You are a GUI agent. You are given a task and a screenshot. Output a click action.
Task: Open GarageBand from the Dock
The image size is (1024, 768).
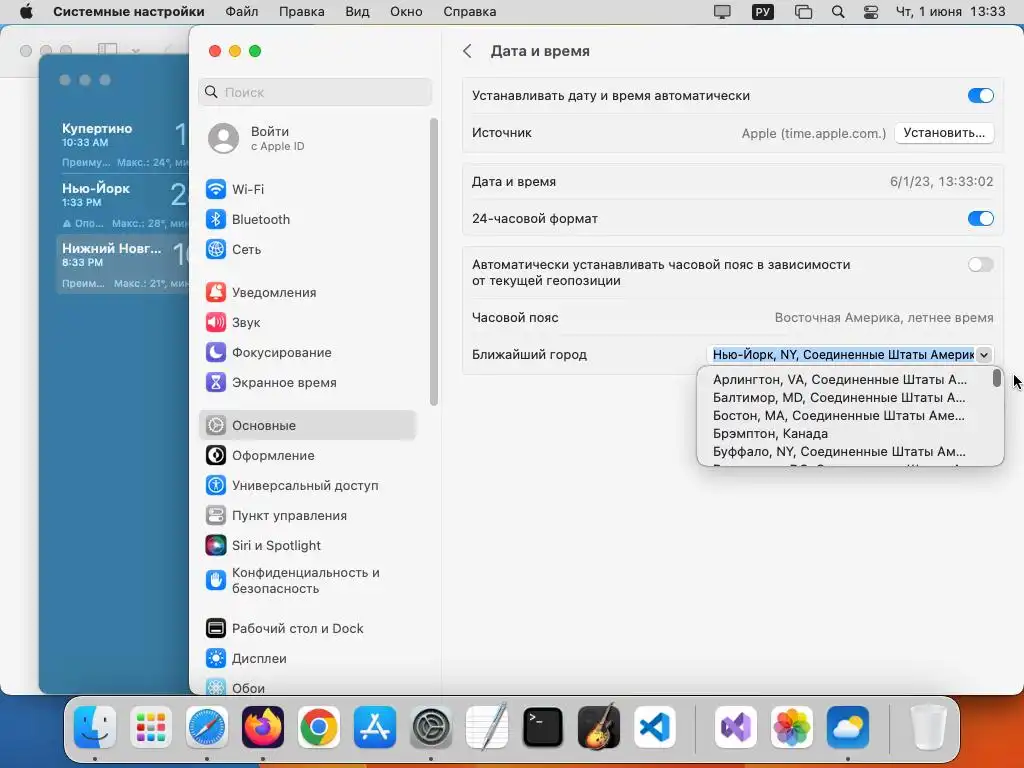coord(599,727)
